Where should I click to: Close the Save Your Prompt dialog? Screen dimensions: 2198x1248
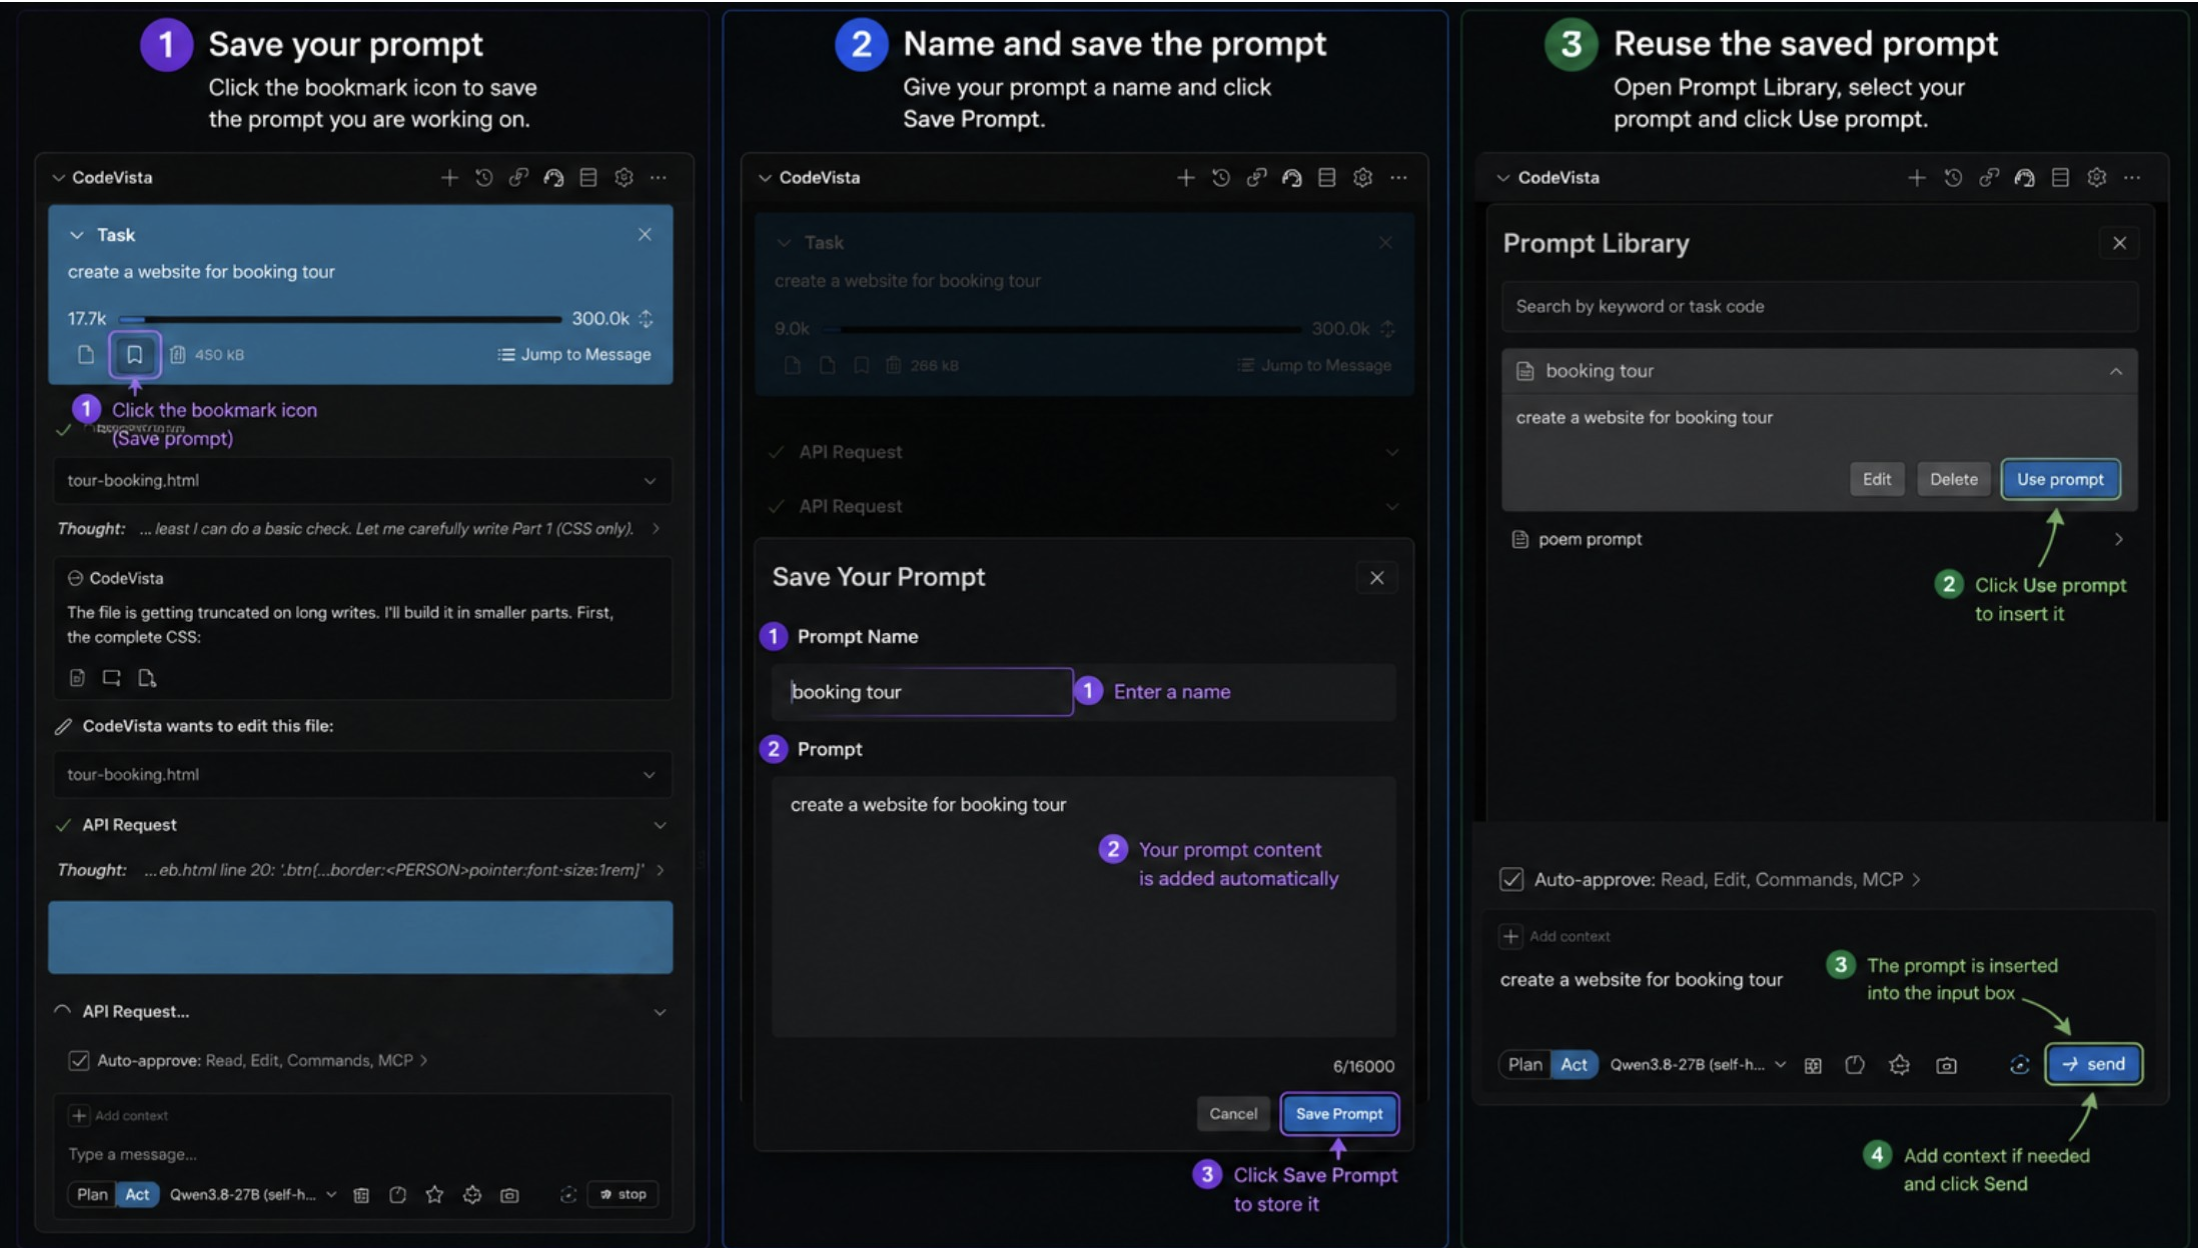pyautogui.click(x=1377, y=578)
